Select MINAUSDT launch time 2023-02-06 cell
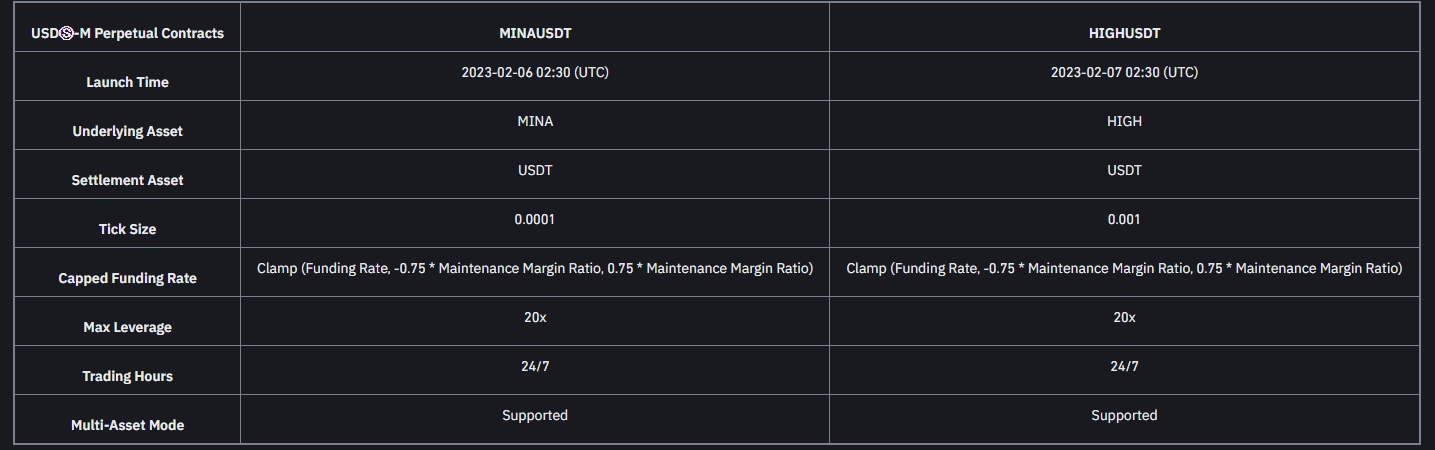The image size is (1435, 450). 535,72
